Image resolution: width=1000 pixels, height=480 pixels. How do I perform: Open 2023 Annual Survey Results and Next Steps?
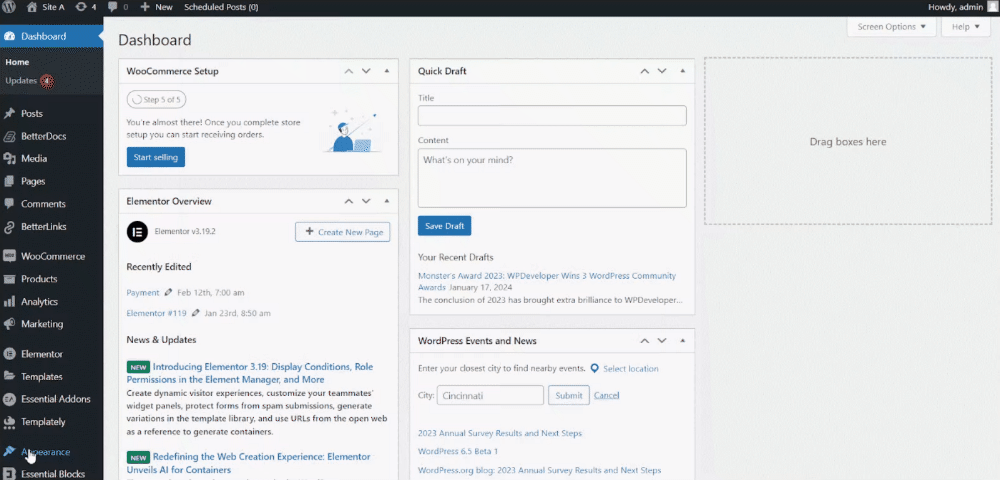(499, 433)
